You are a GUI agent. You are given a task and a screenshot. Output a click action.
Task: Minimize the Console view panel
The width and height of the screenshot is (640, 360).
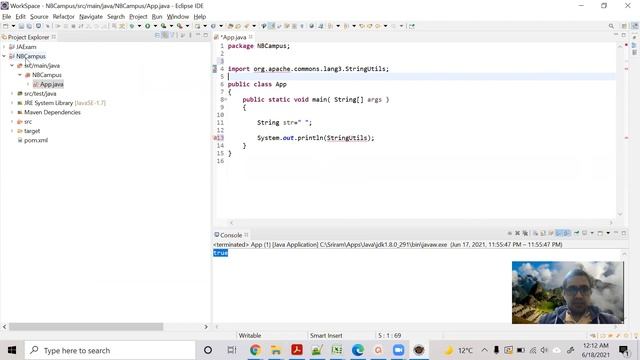616,233
